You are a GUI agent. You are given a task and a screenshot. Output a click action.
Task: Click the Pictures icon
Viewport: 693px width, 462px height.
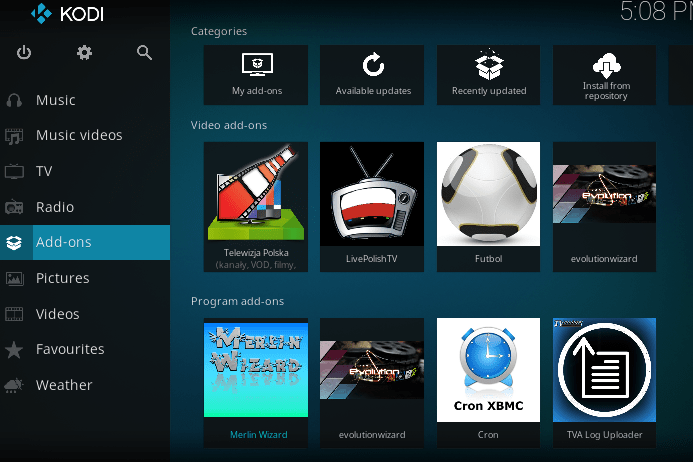(14, 278)
